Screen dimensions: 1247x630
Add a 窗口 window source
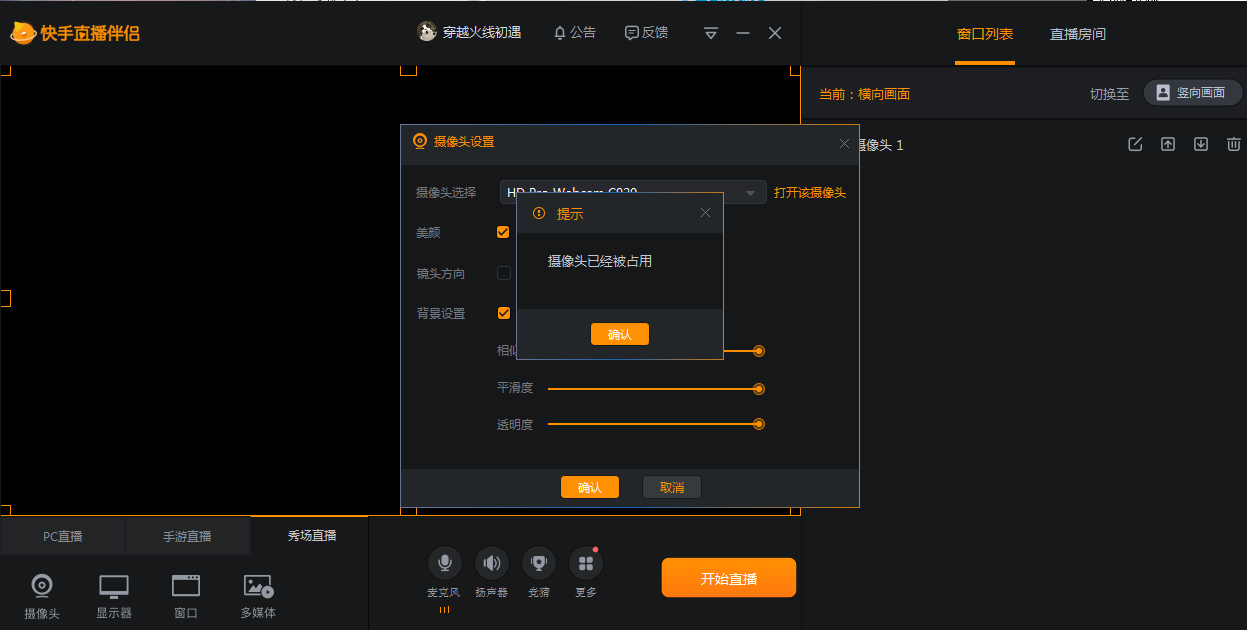click(x=186, y=597)
